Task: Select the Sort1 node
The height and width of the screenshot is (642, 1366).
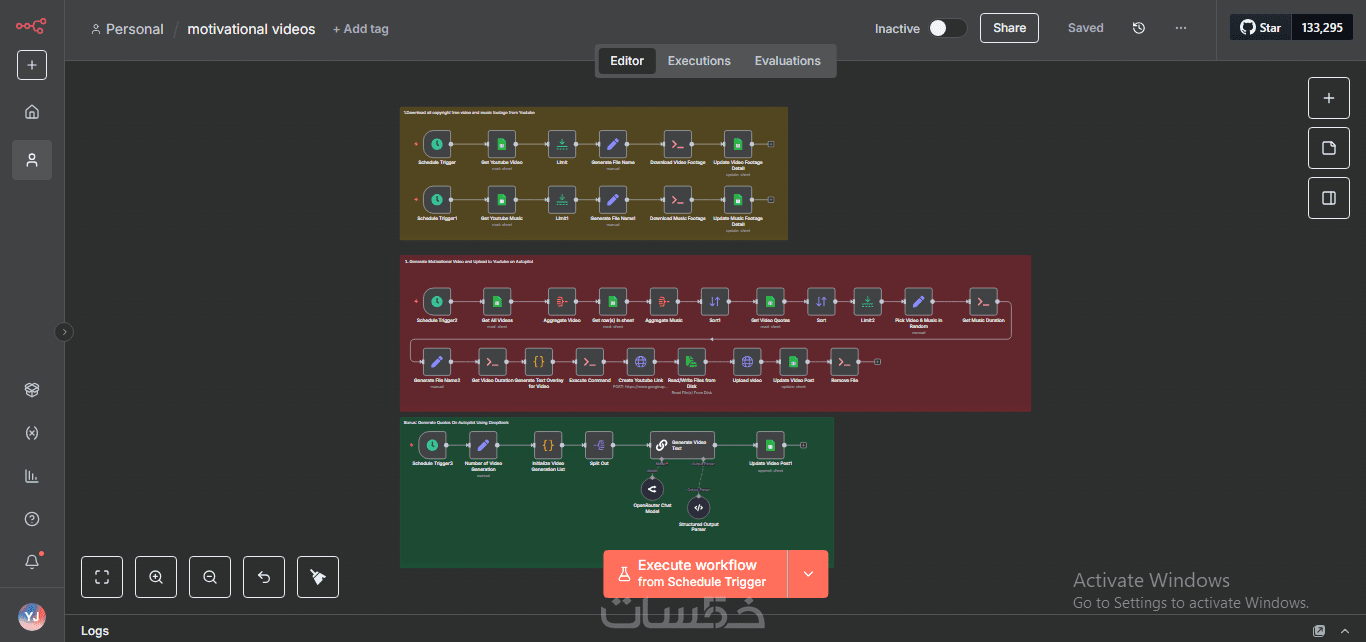Action: click(x=715, y=301)
